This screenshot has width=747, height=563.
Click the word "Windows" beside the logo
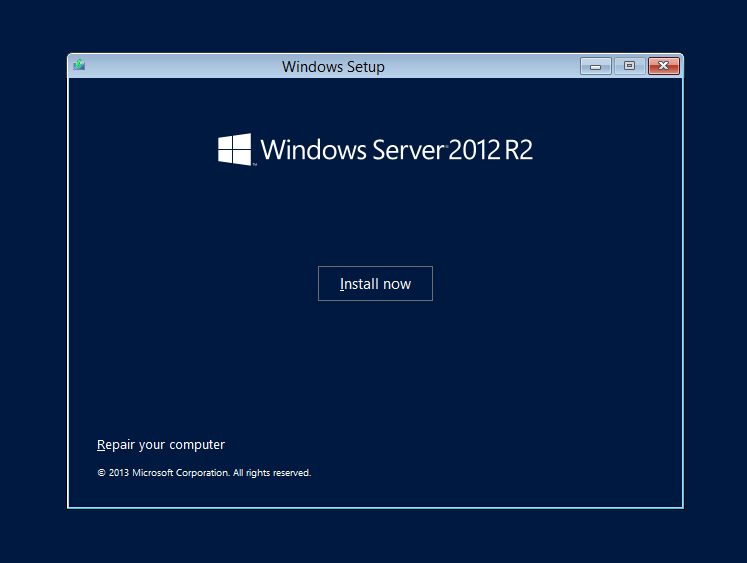coord(314,150)
